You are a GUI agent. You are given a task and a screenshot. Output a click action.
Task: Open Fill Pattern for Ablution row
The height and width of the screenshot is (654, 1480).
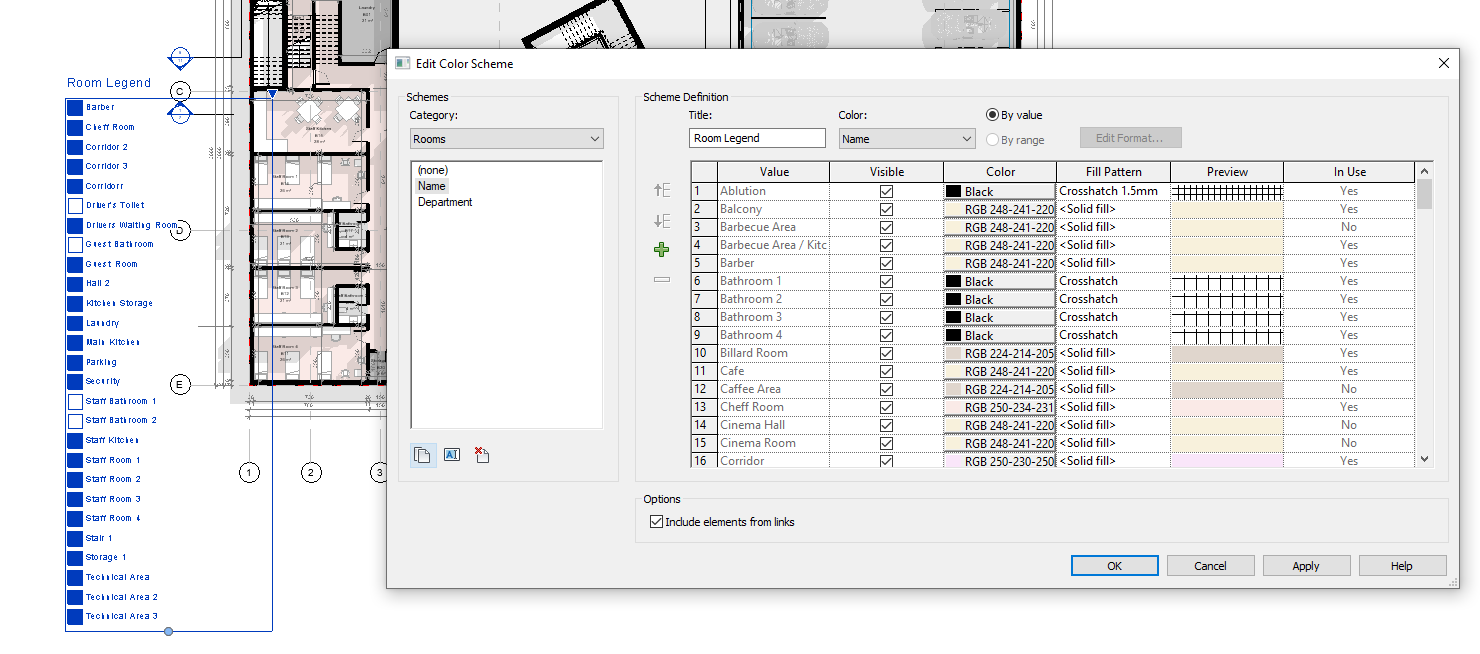coord(1113,191)
